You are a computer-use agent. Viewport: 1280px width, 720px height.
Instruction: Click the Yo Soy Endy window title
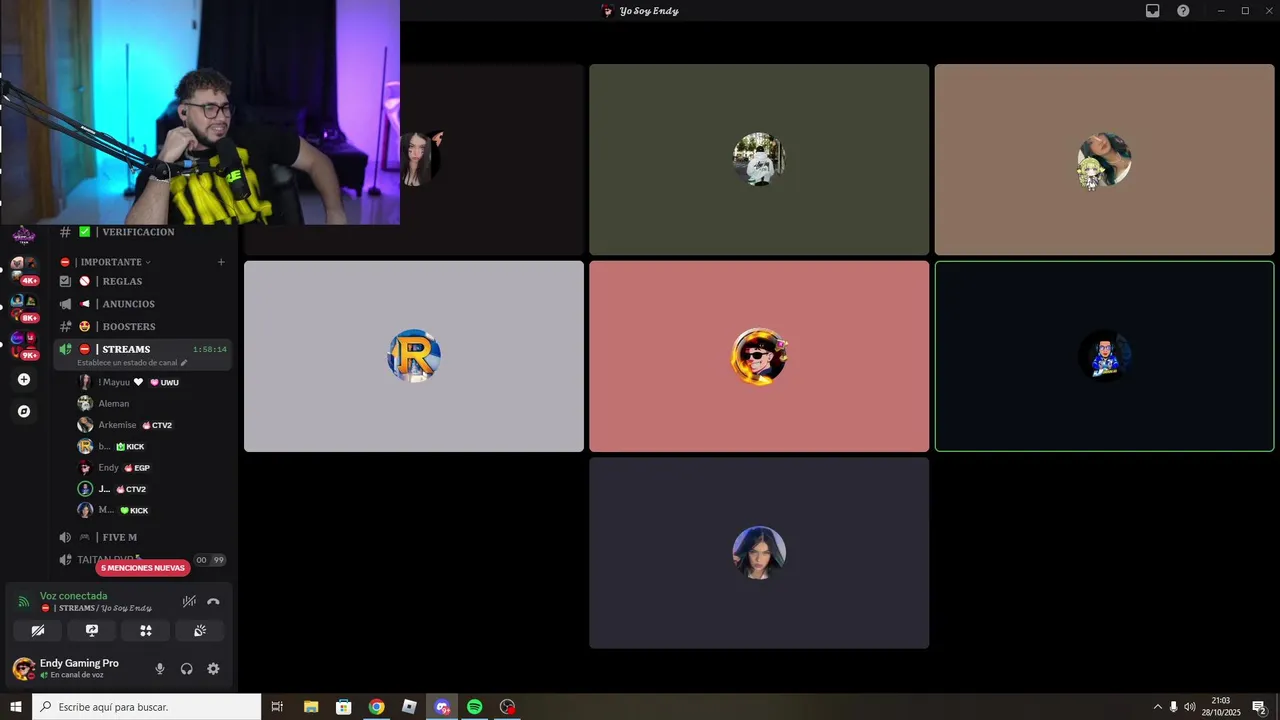click(x=649, y=11)
